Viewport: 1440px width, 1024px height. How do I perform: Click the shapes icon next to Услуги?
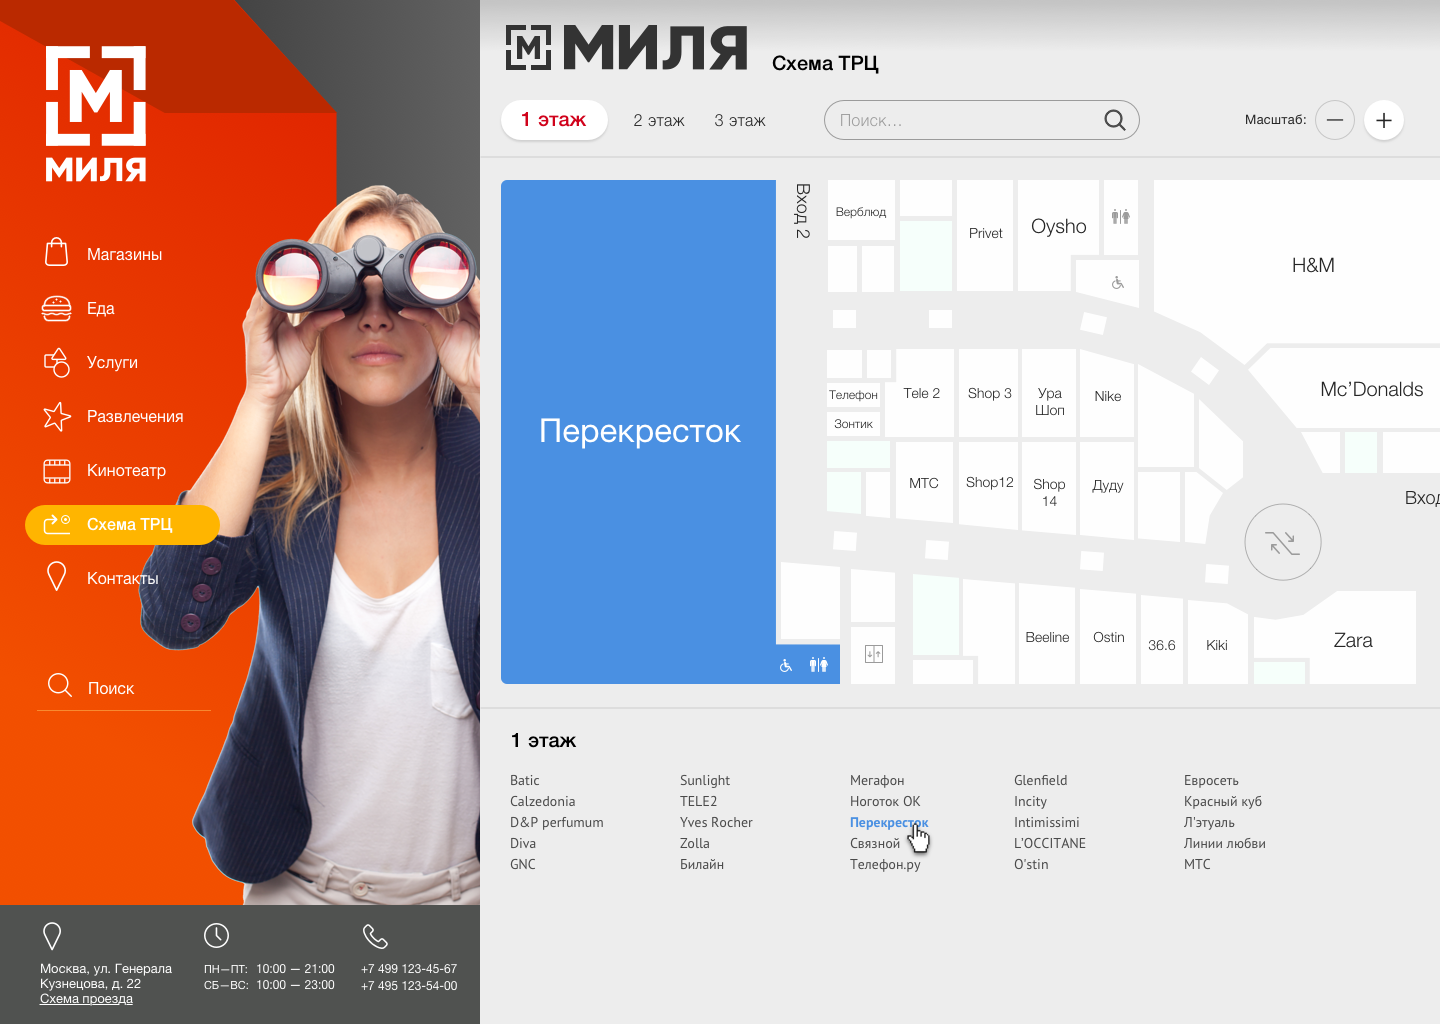[57, 362]
